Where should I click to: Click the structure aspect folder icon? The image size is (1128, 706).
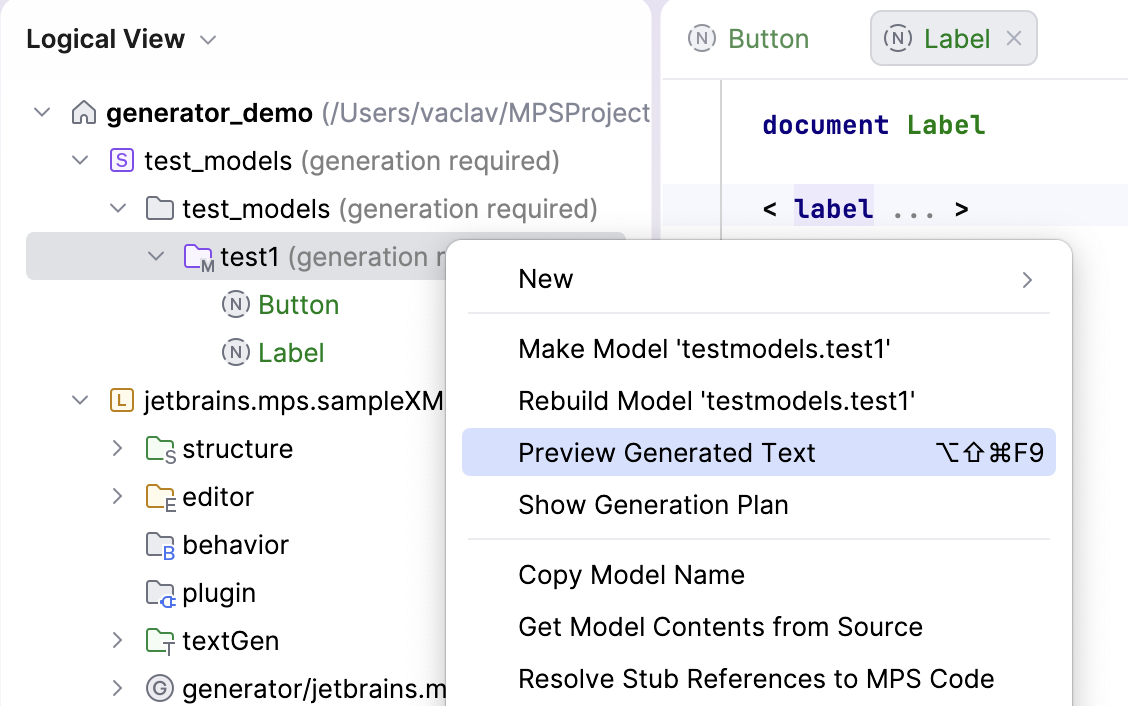(160, 450)
